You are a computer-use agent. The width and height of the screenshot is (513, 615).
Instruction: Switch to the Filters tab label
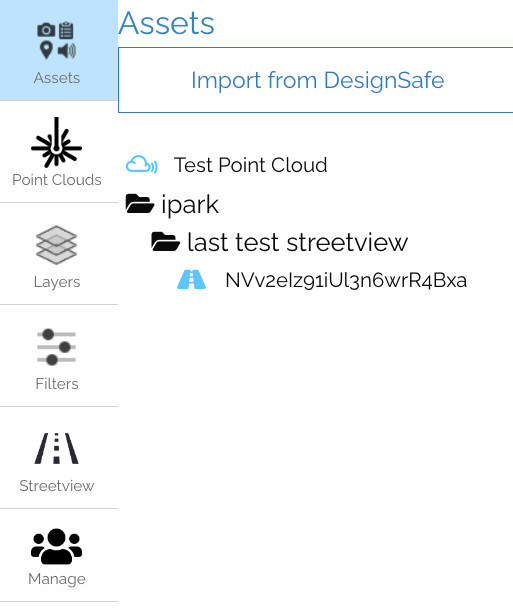pyautogui.click(x=57, y=384)
